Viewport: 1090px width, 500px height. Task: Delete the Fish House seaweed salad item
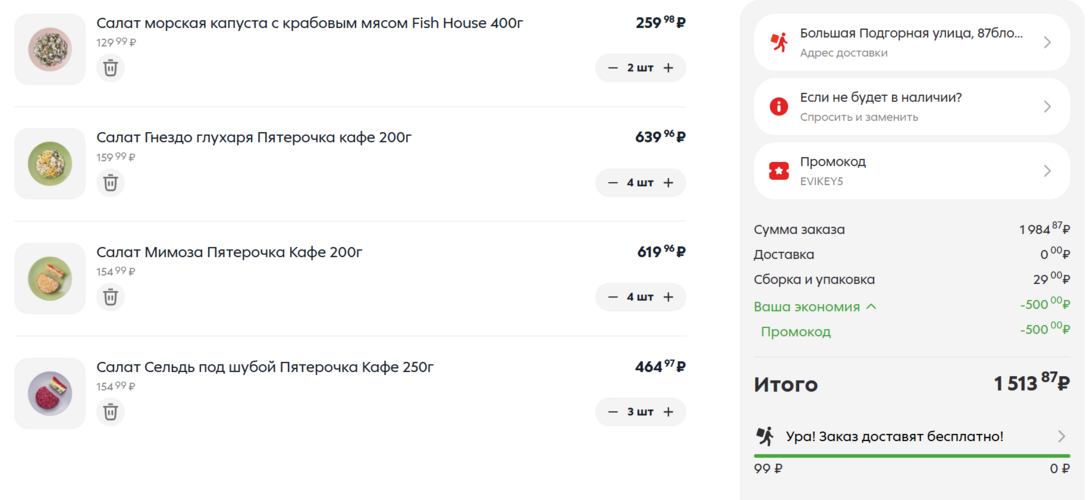pos(110,68)
